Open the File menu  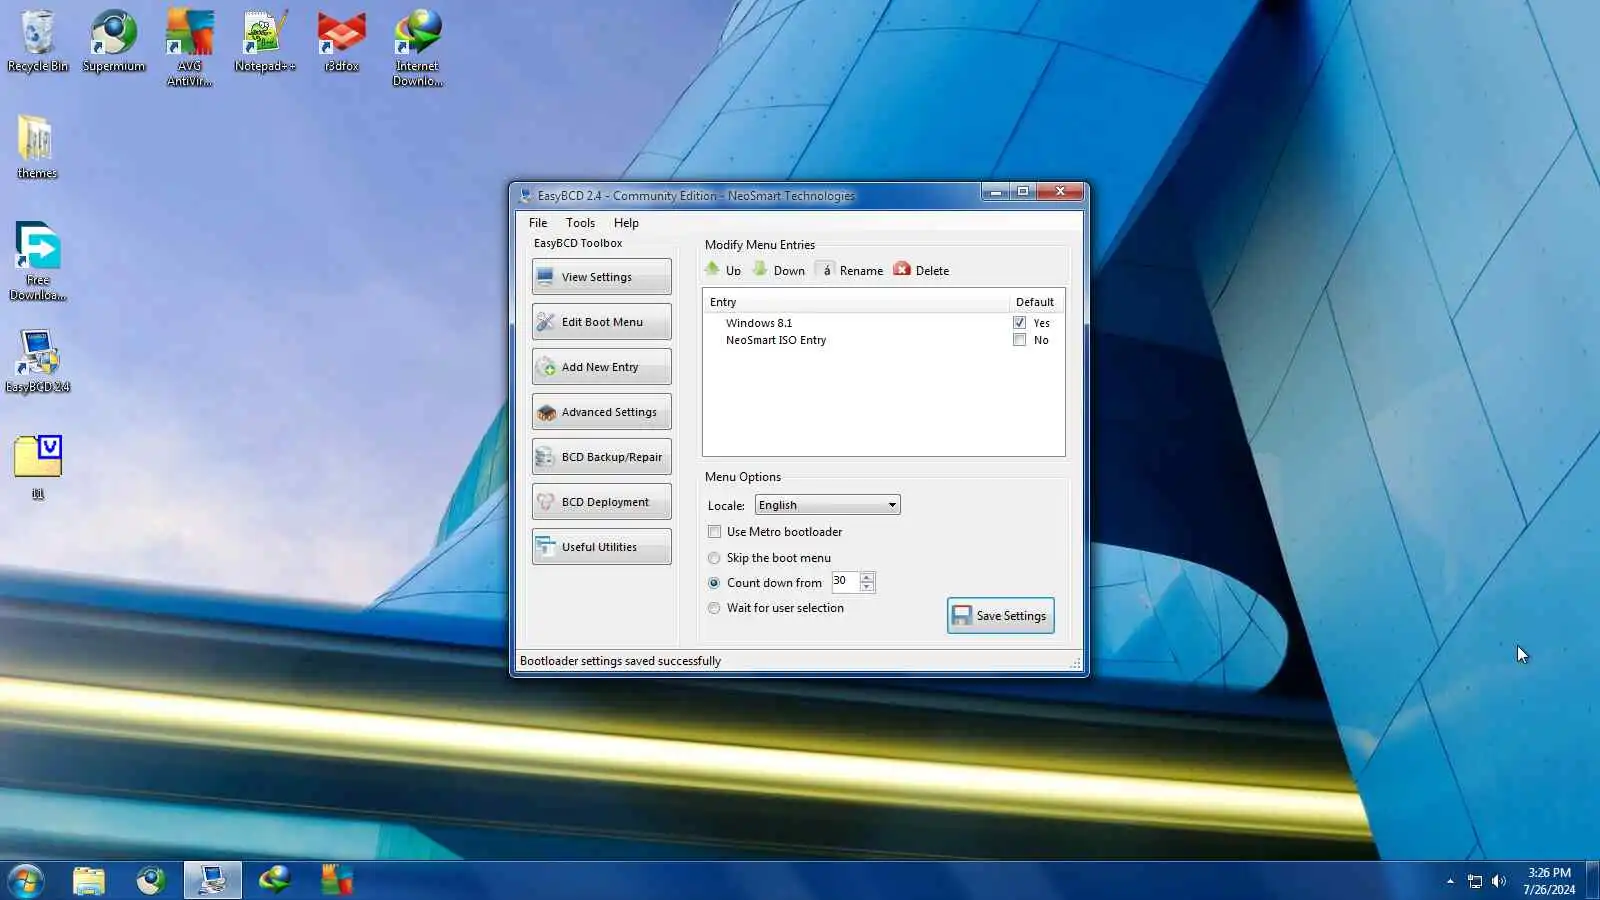pyautogui.click(x=538, y=223)
